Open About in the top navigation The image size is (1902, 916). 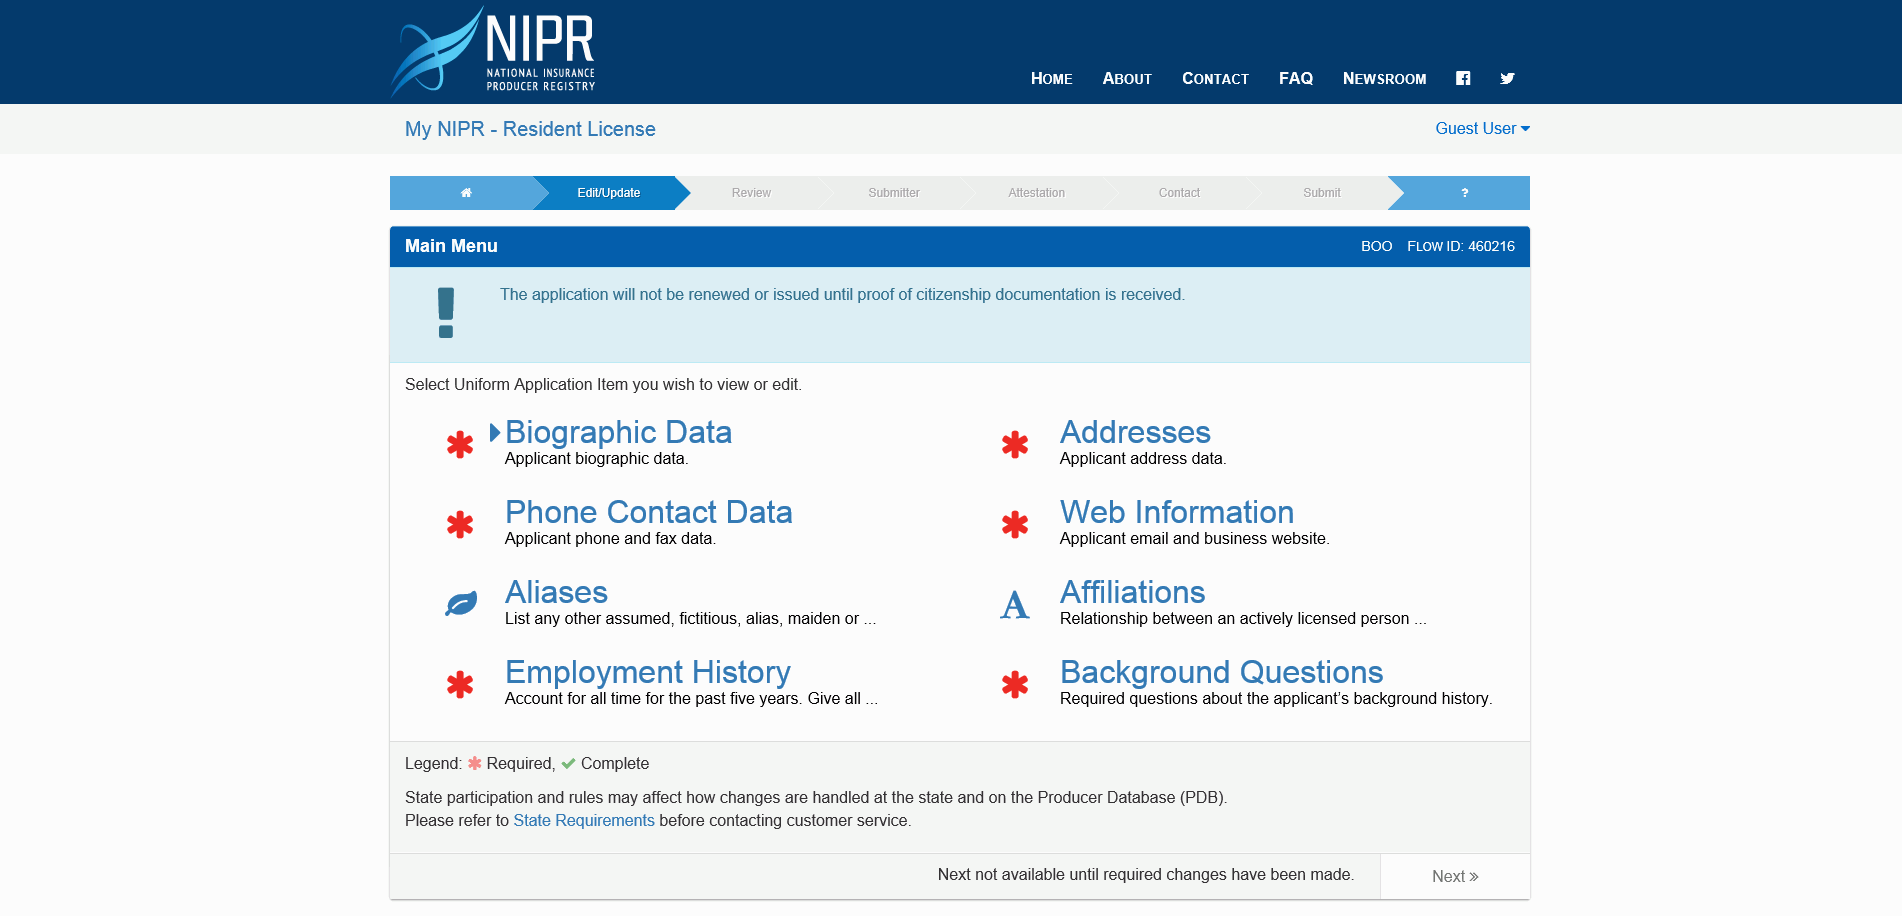[x=1127, y=78]
